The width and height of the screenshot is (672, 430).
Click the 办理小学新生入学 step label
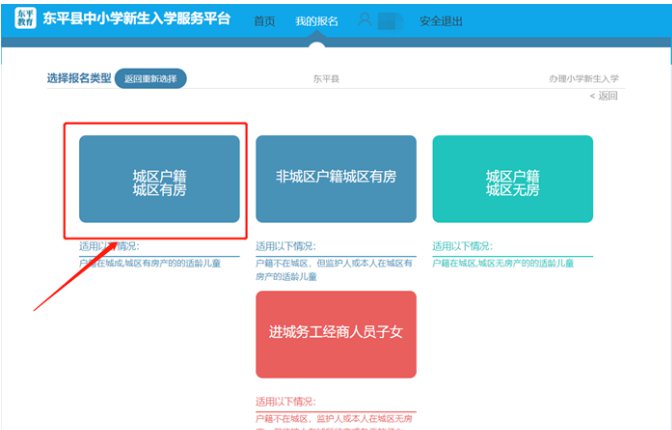click(x=584, y=78)
